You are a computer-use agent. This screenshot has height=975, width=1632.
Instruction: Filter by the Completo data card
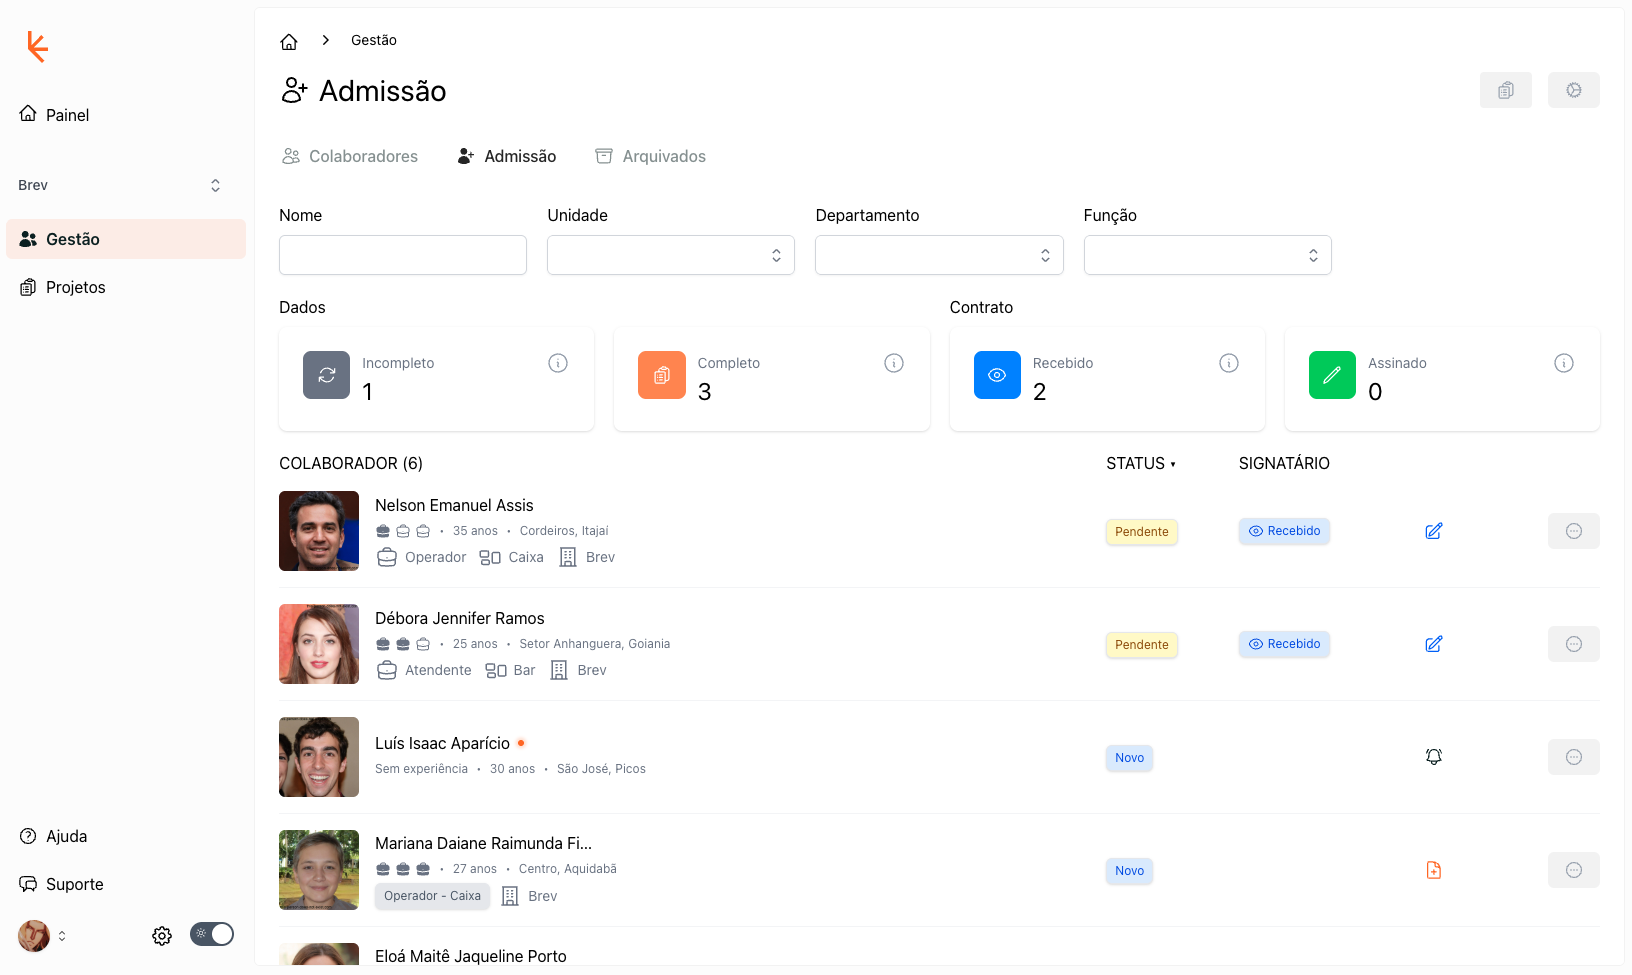pyautogui.click(x=771, y=379)
